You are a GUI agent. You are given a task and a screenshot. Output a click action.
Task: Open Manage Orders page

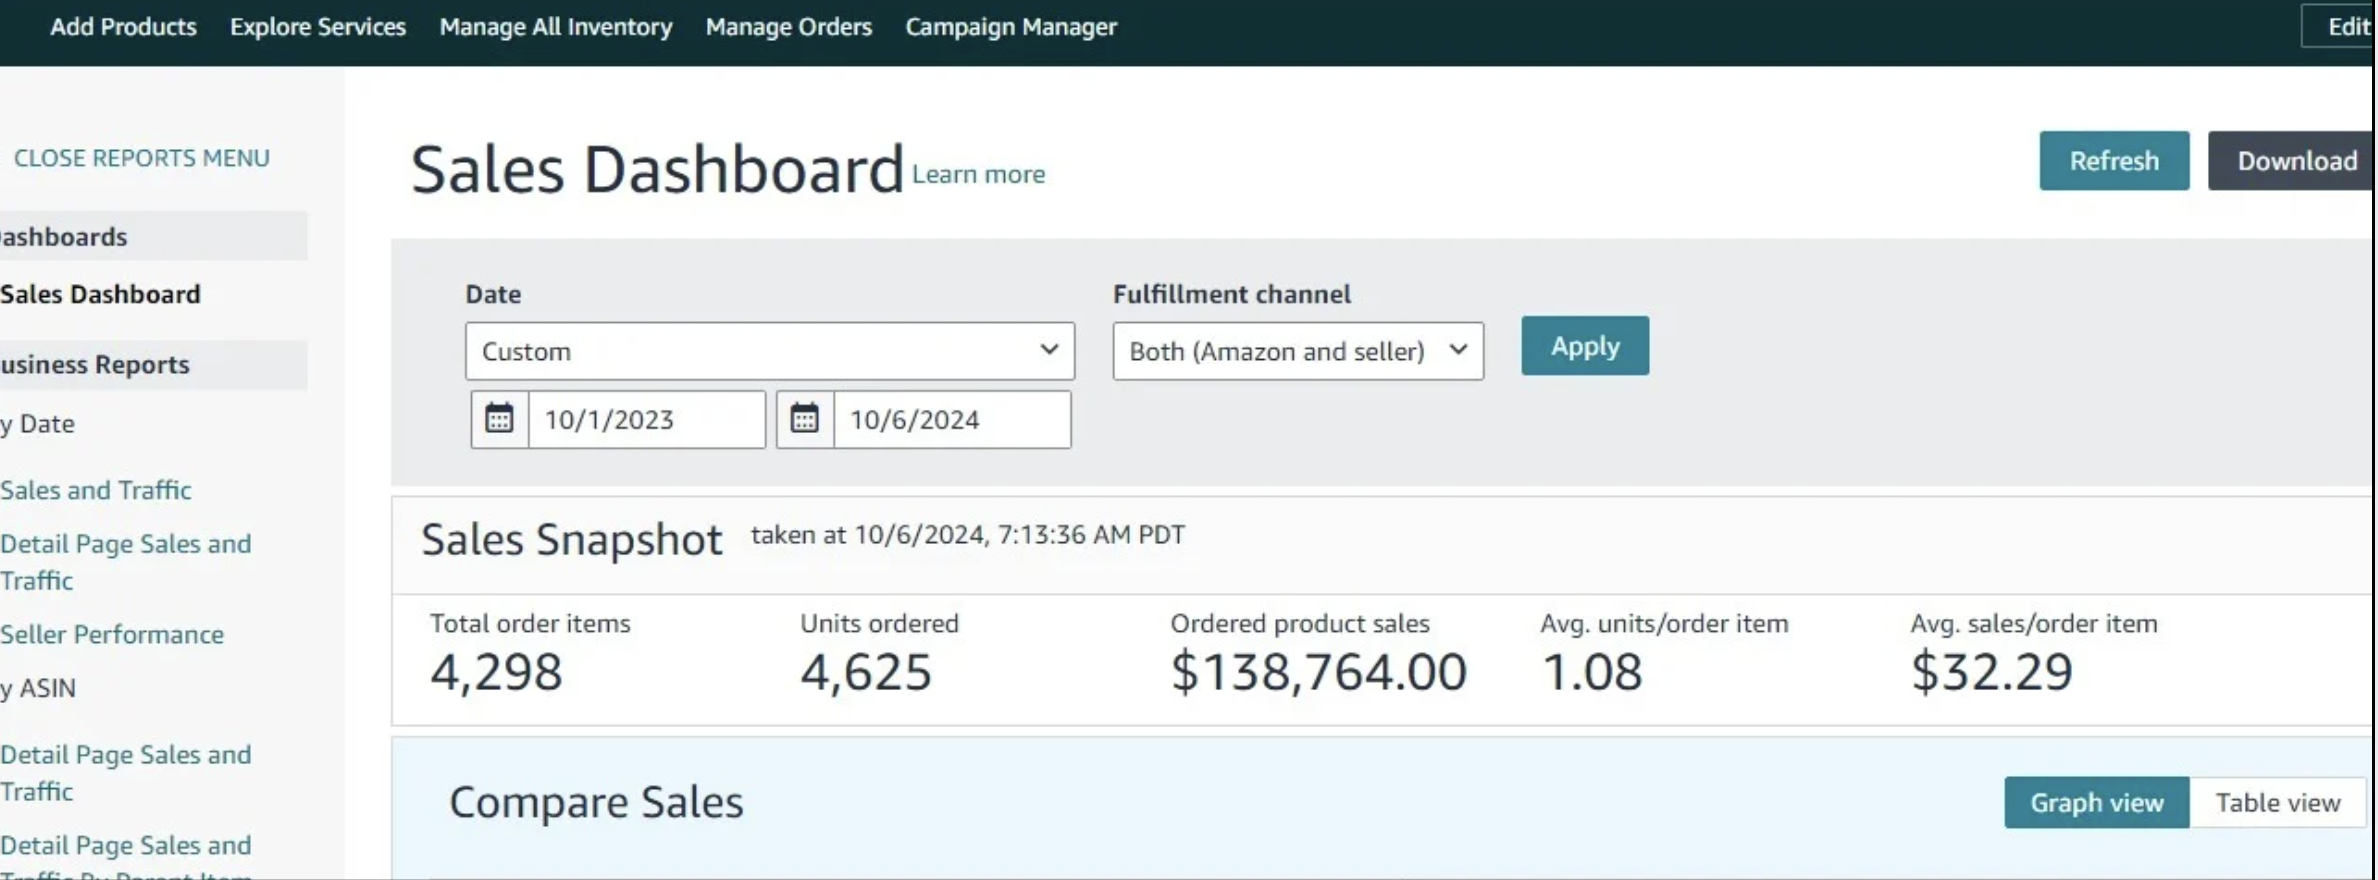(x=789, y=27)
